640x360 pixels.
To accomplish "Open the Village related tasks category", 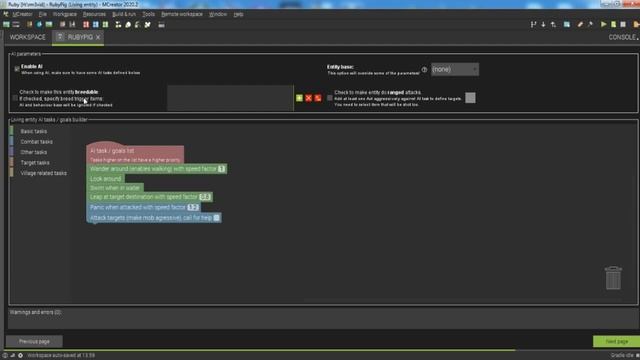I will point(43,173).
